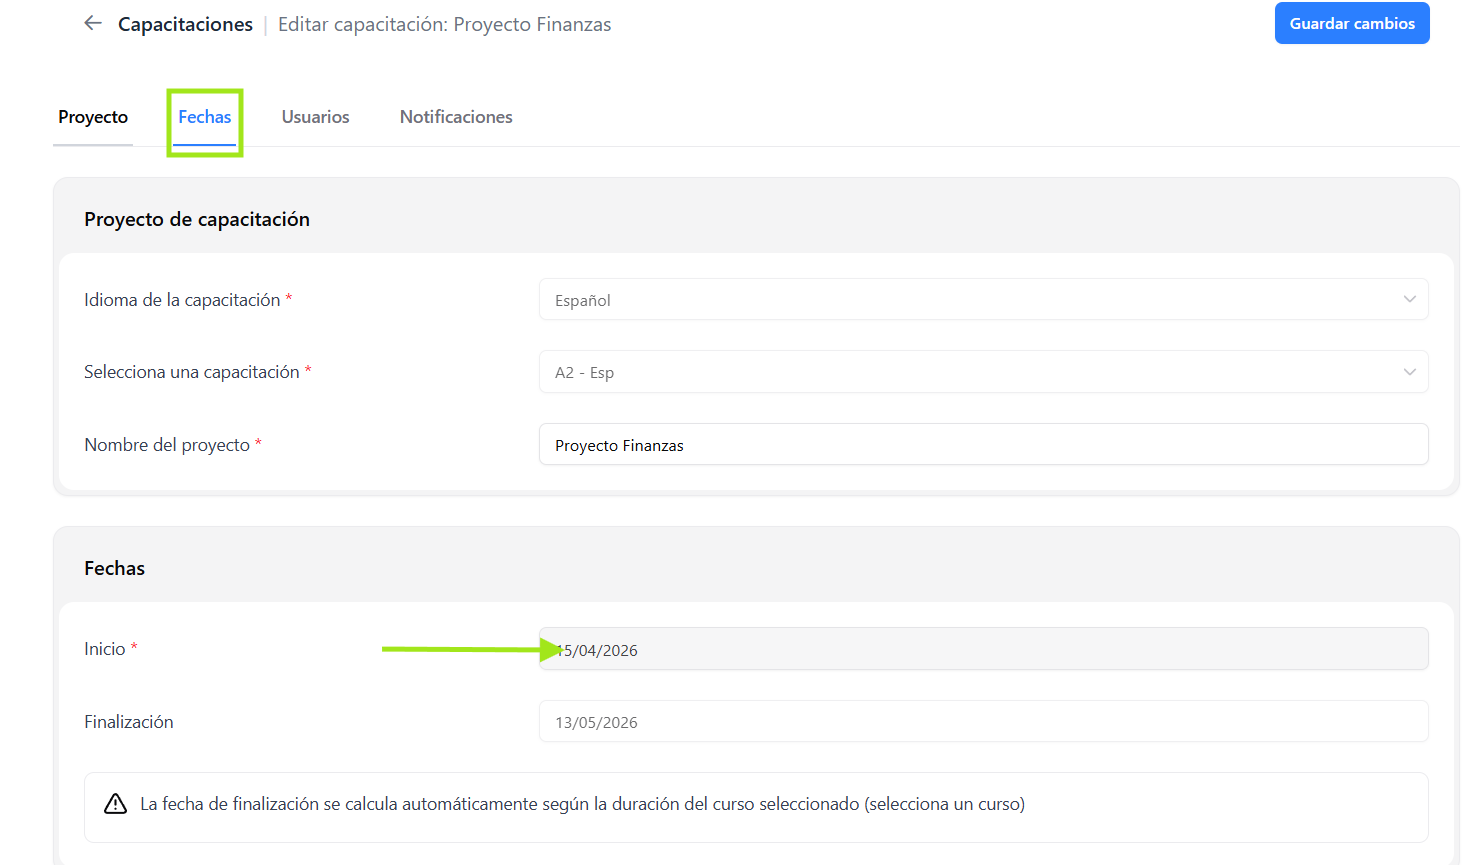
Task: Open the Idioma de la capacitación dropdown
Action: click(x=984, y=299)
